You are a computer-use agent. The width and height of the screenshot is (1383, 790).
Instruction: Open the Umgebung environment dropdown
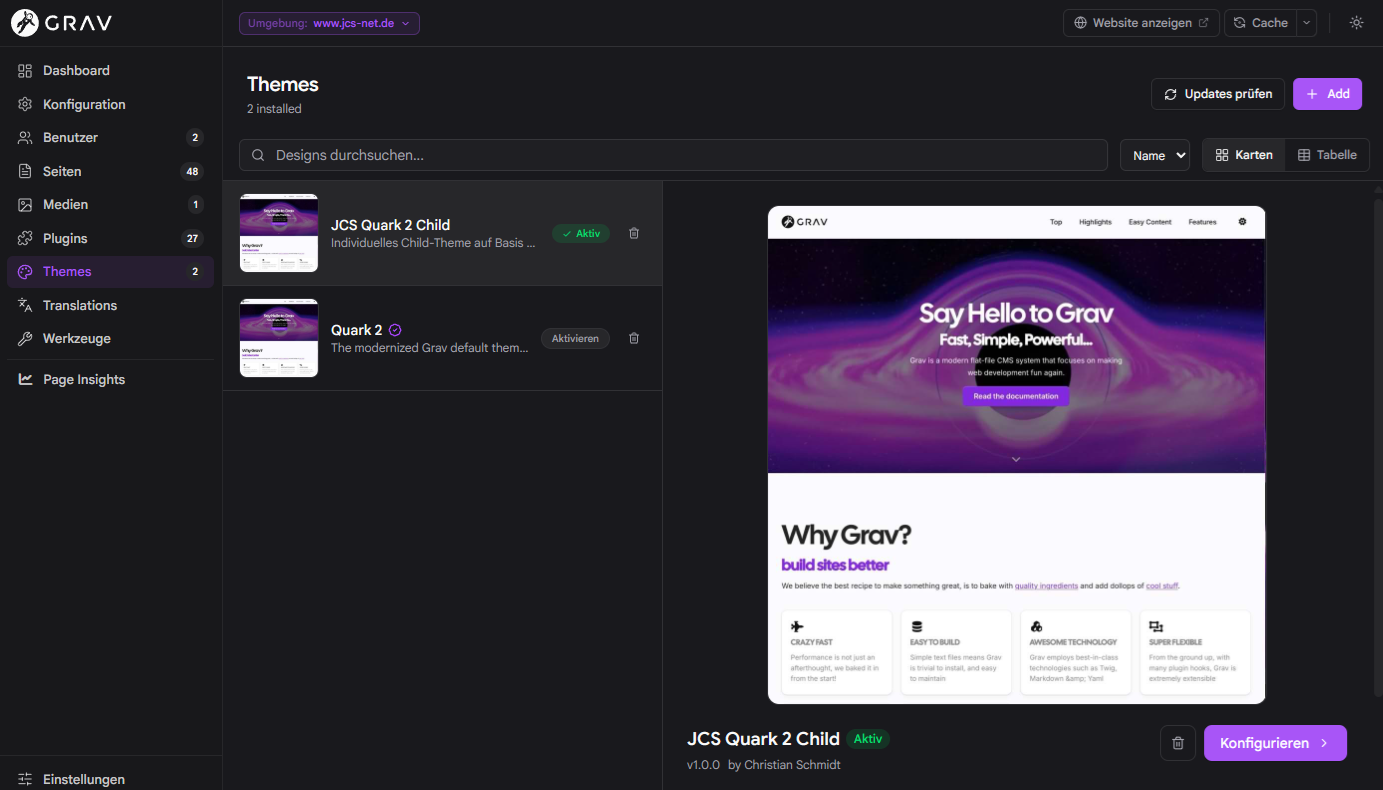[x=329, y=23]
